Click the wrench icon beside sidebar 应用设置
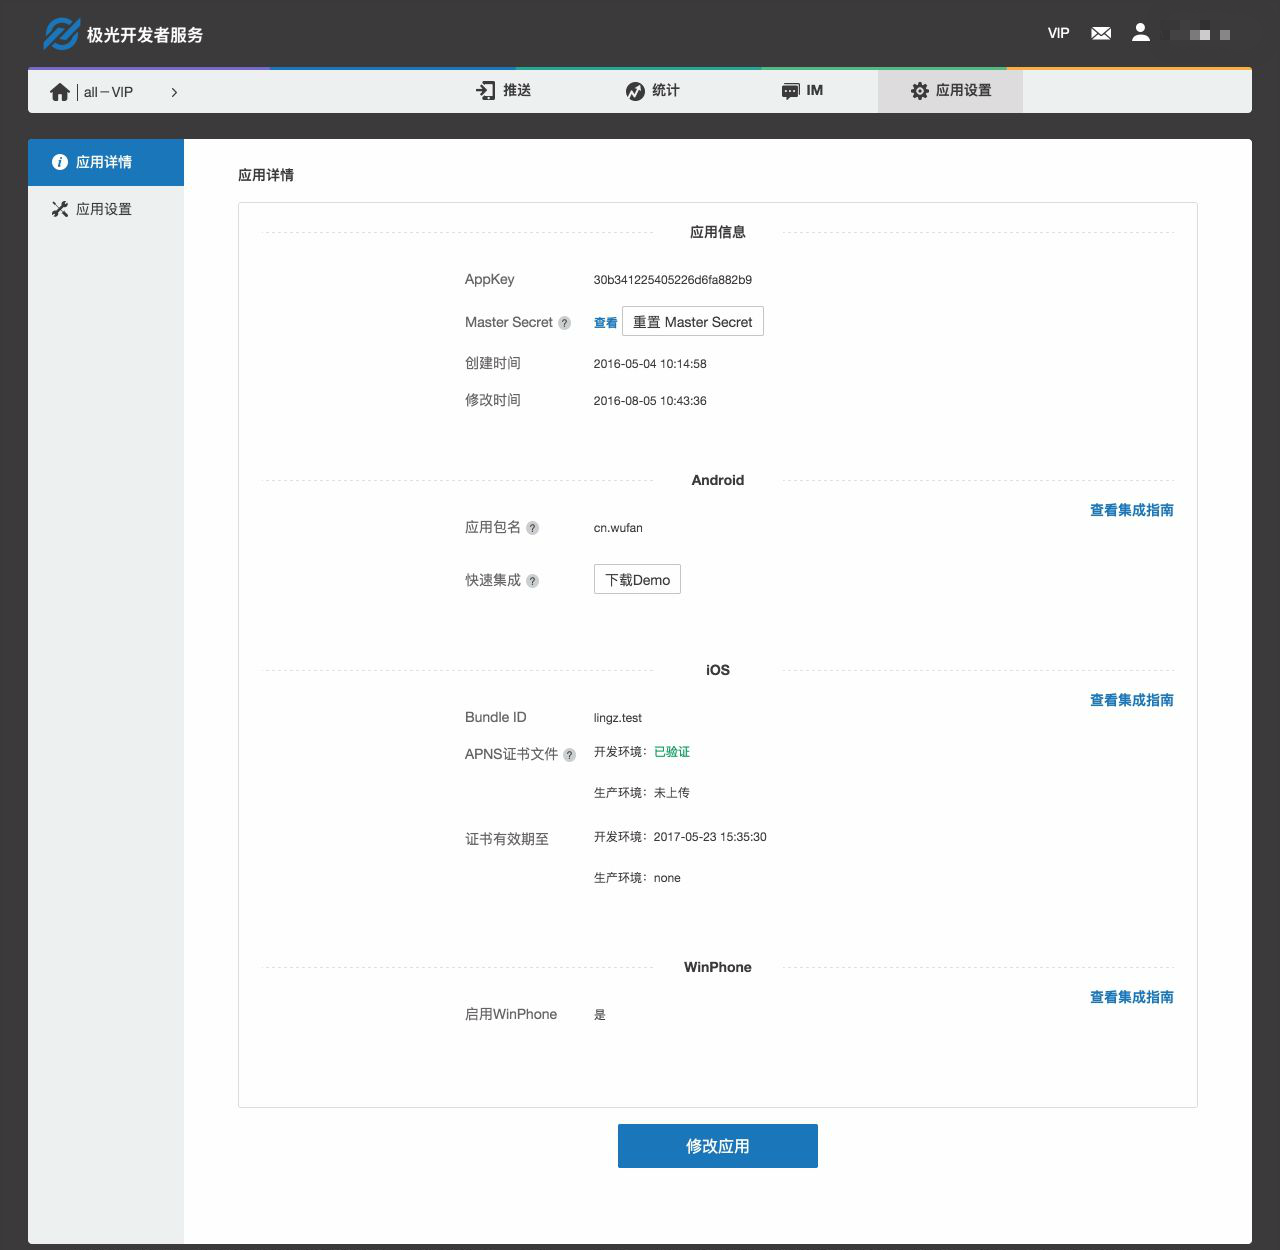This screenshot has width=1280, height=1250. (x=58, y=209)
